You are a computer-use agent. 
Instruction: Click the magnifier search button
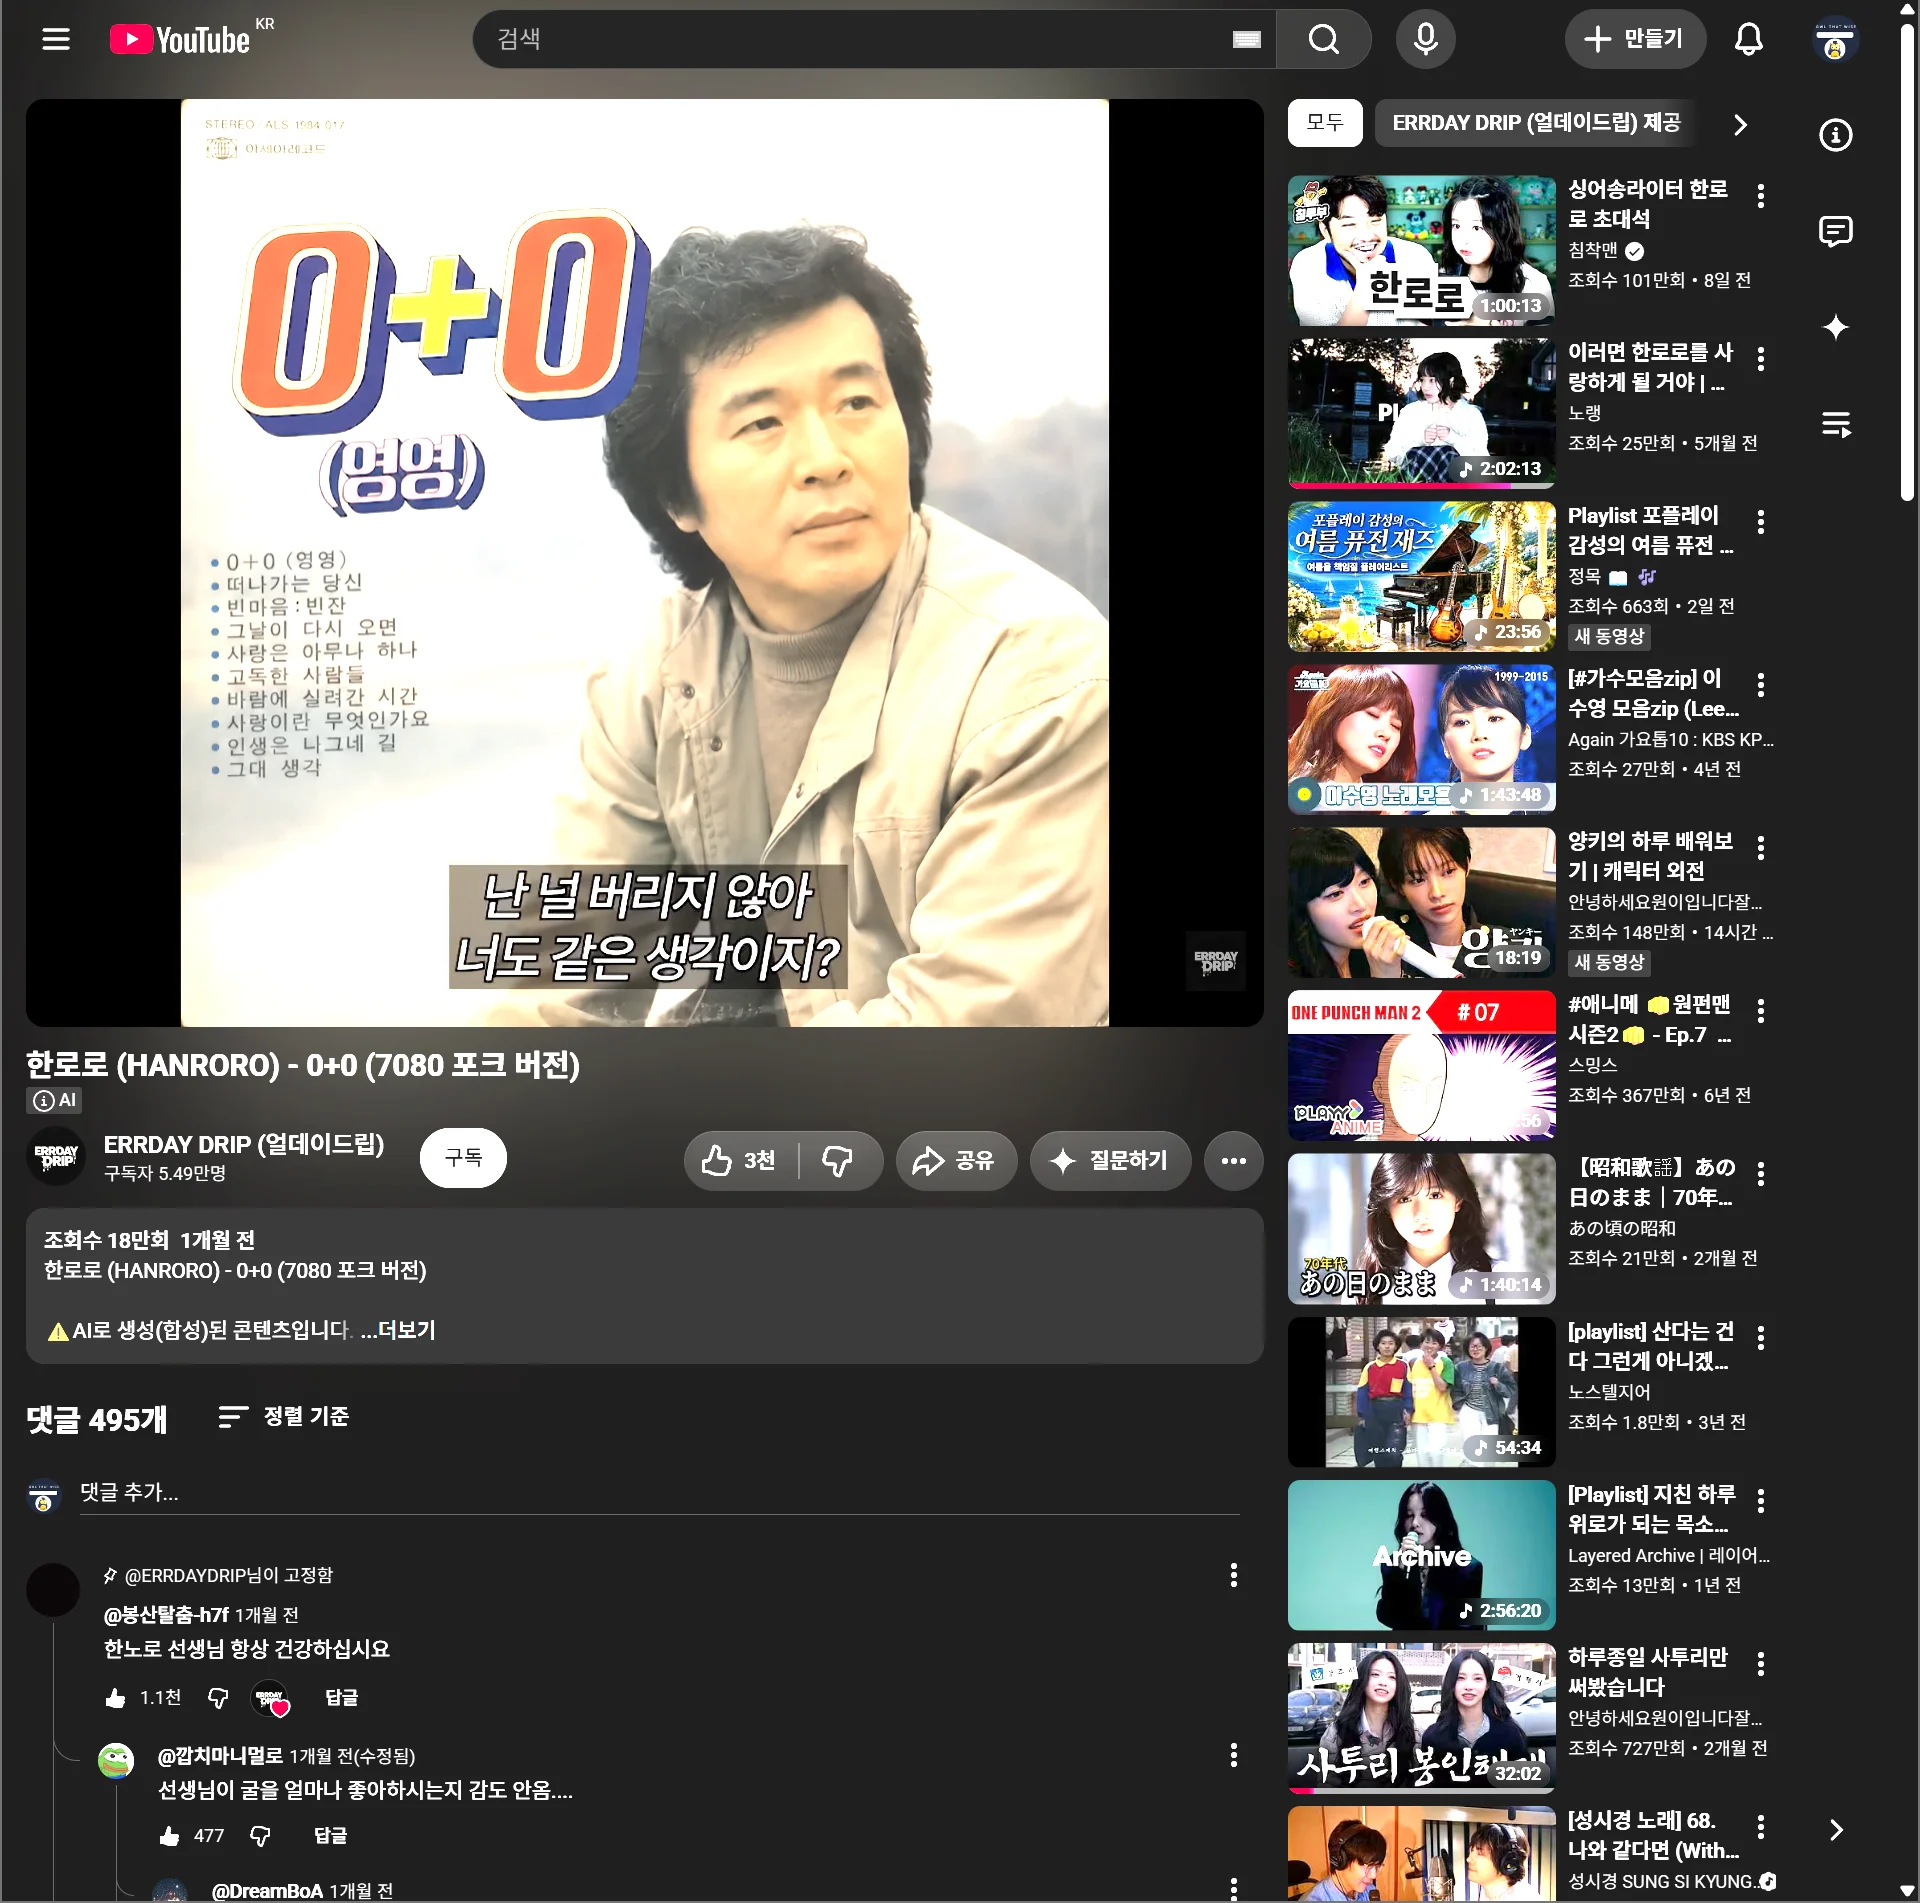1324,40
